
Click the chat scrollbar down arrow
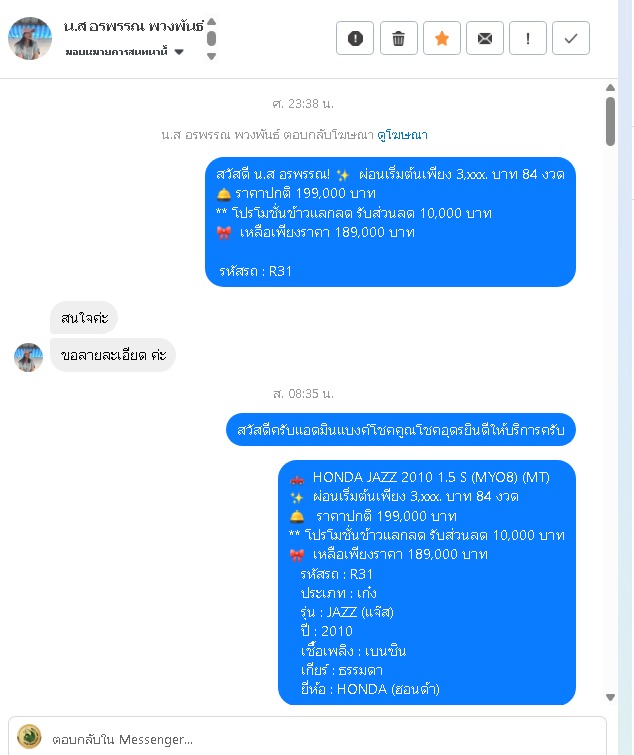[x=610, y=697]
